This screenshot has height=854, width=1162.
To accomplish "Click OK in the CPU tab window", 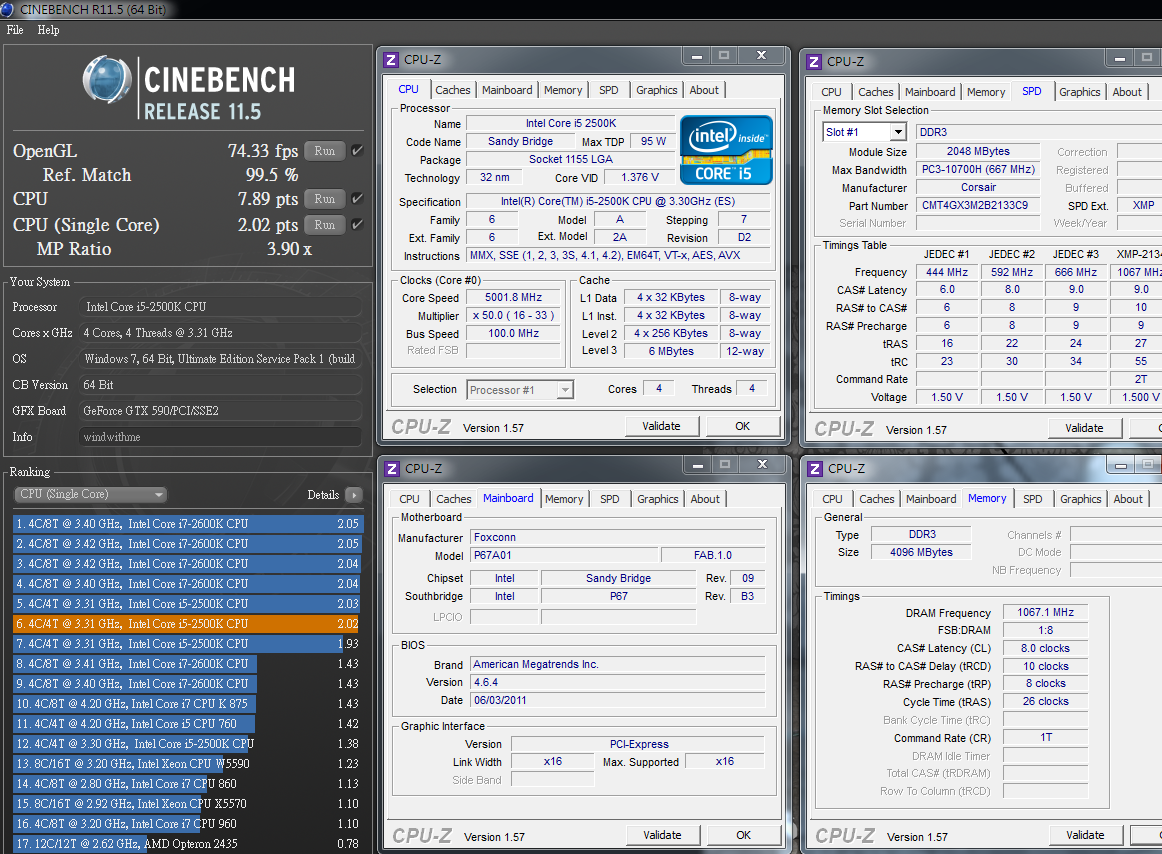I will [x=743, y=426].
